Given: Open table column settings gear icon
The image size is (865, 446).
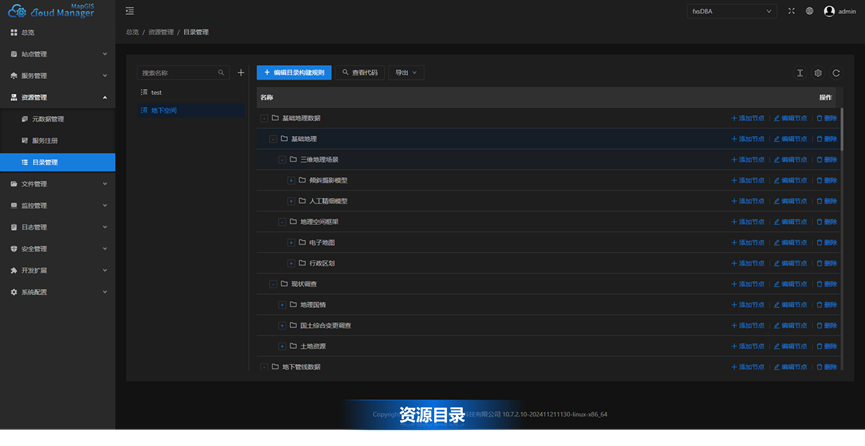Looking at the screenshot, I should 818,73.
